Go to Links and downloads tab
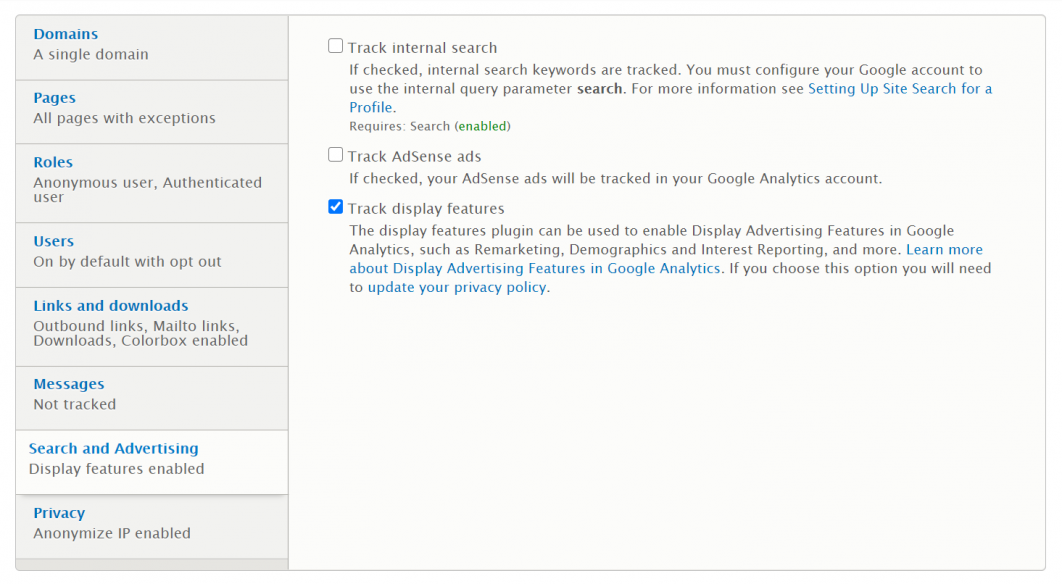The image size is (1062, 584). [x=111, y=306]
